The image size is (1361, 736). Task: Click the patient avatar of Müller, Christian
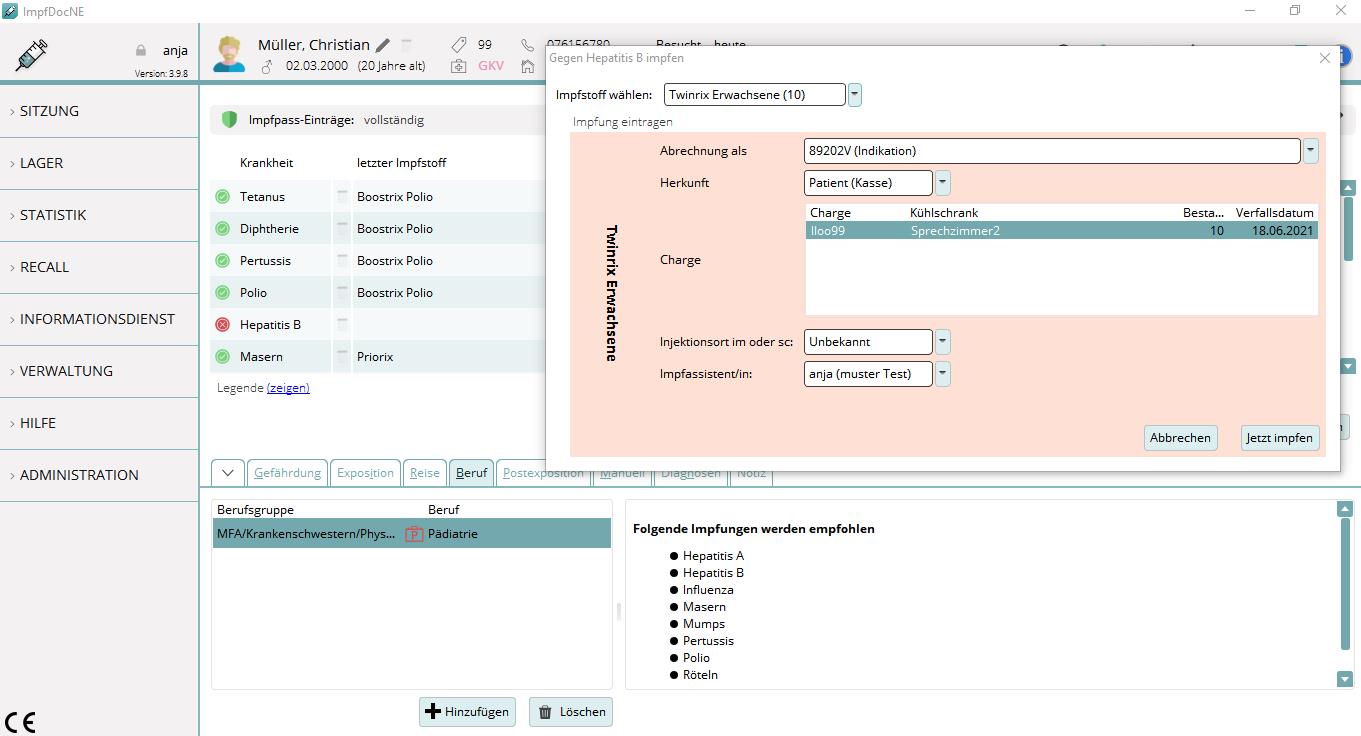229,54
